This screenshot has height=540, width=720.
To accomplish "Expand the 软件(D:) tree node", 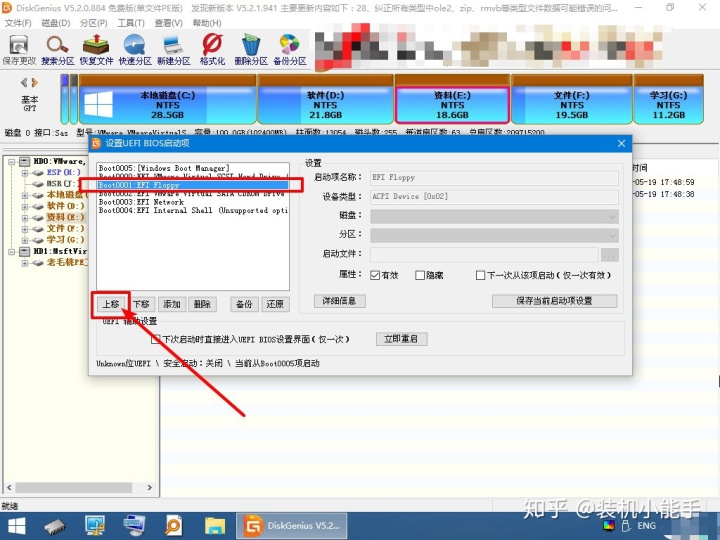I will coord(25,206).
